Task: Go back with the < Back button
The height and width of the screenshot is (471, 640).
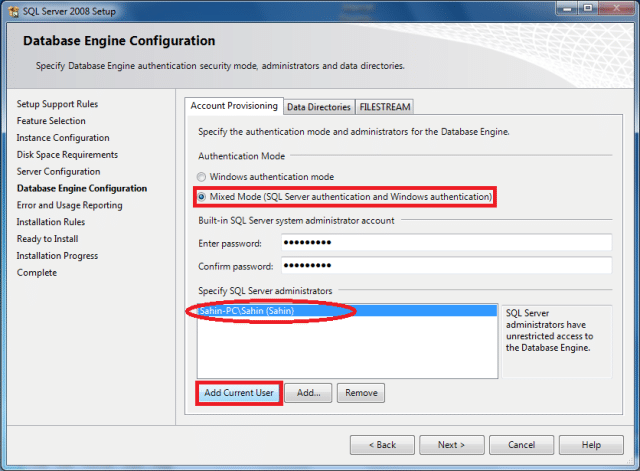Action: tap(382, 445)
